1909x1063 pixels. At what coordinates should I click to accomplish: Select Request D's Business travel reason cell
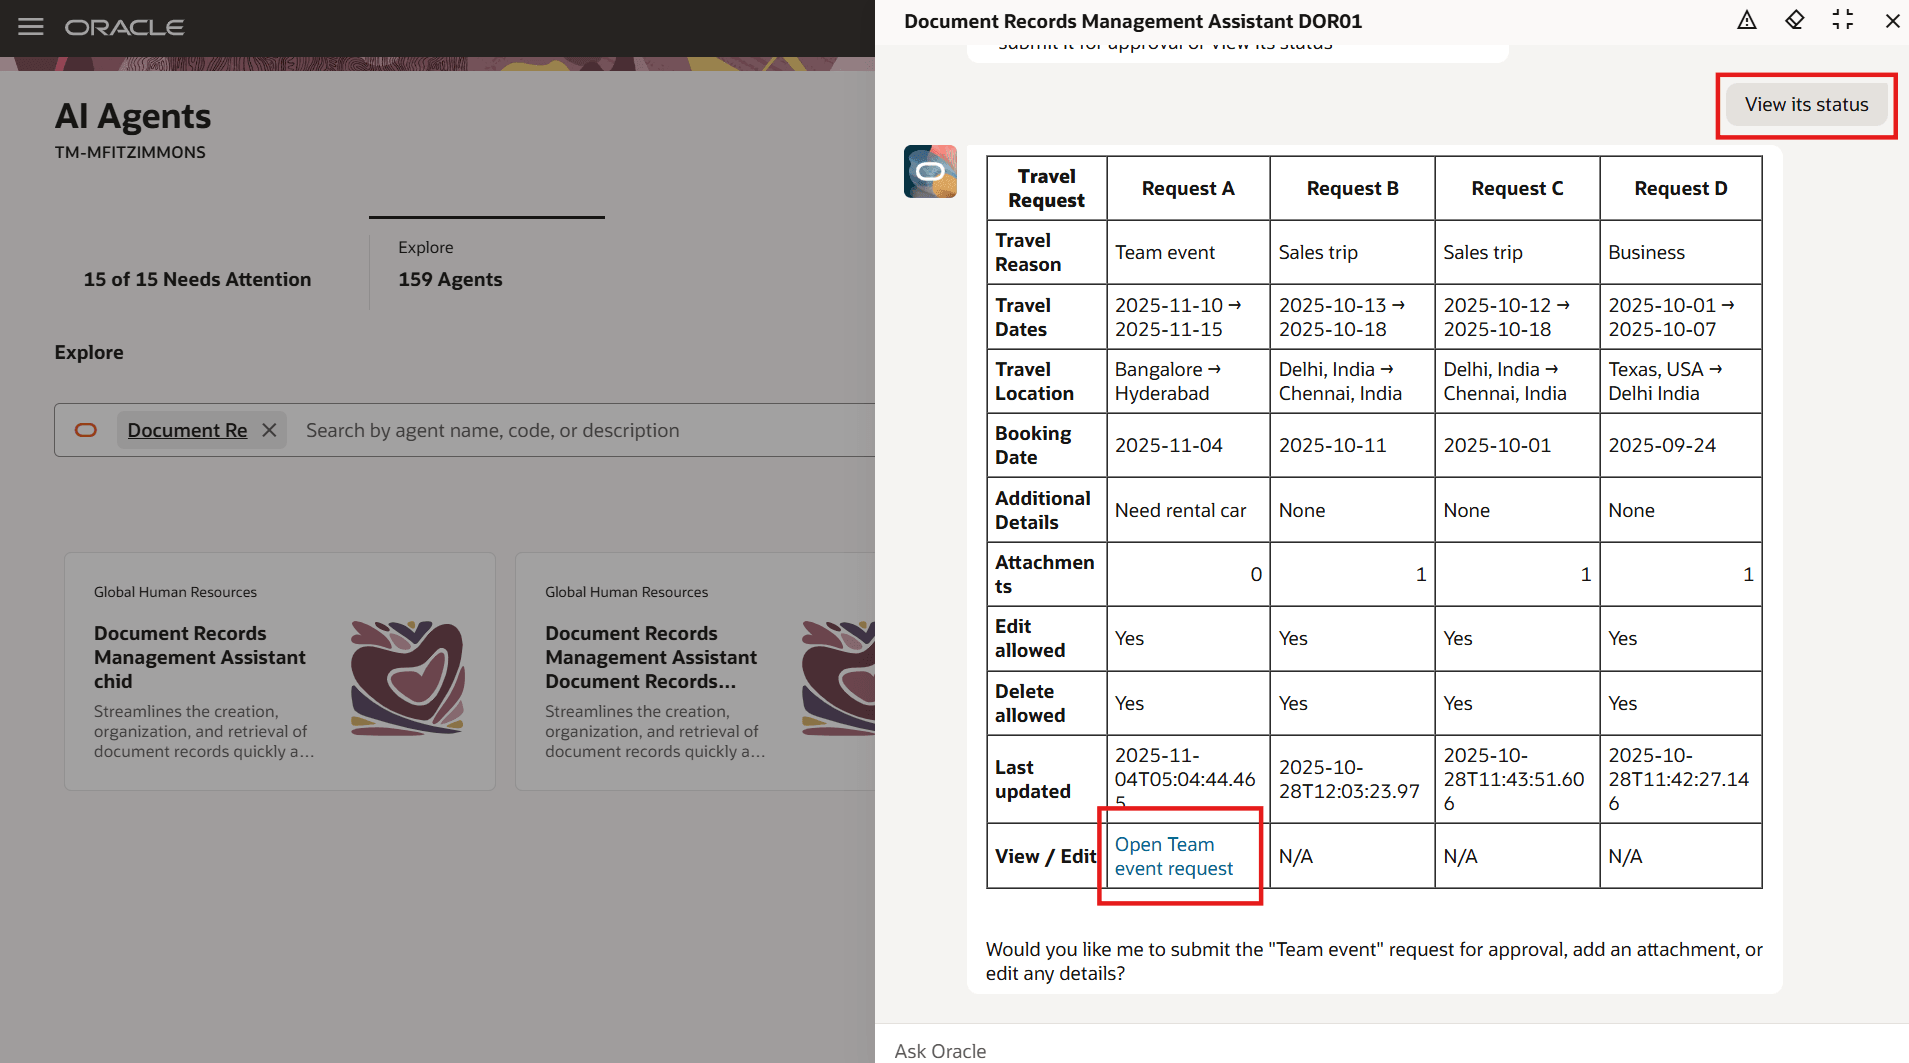click(x=1646, y=252)
